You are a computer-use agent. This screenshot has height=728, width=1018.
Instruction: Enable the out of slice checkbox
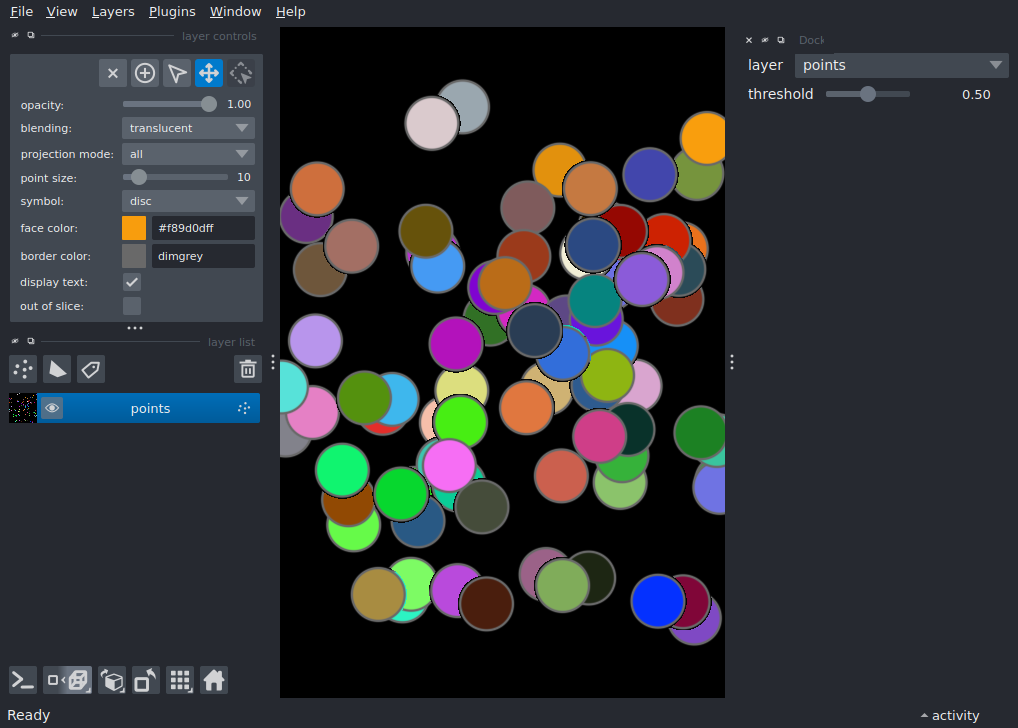point(132,306)
